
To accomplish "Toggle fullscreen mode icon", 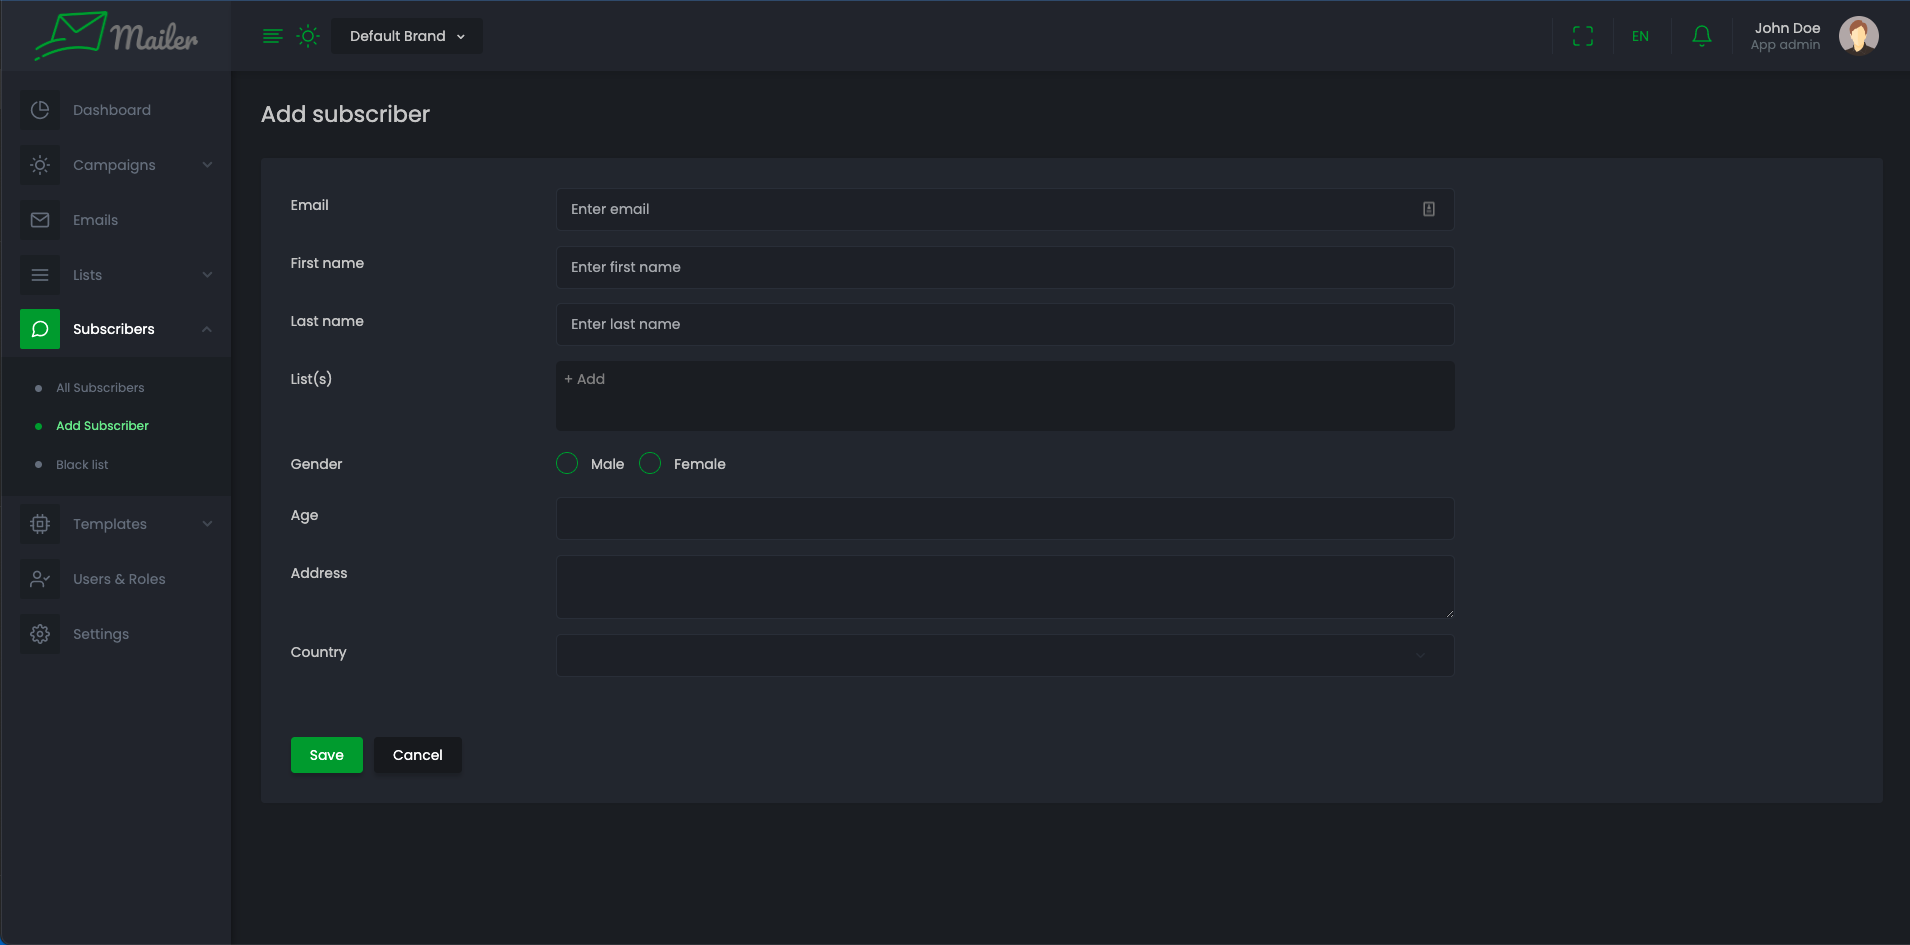I will click(x=1582, y=36).
